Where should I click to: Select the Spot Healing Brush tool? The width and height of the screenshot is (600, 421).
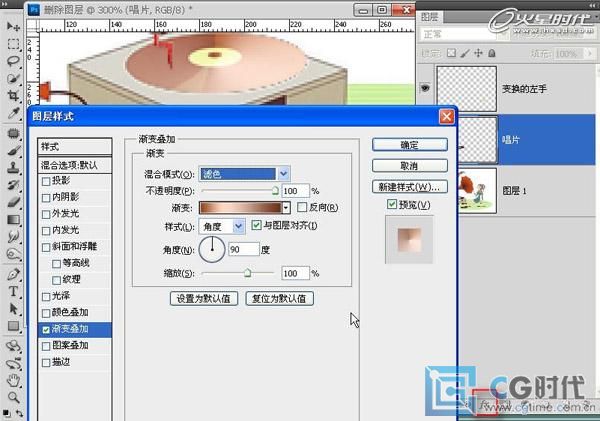coord(13,134)
